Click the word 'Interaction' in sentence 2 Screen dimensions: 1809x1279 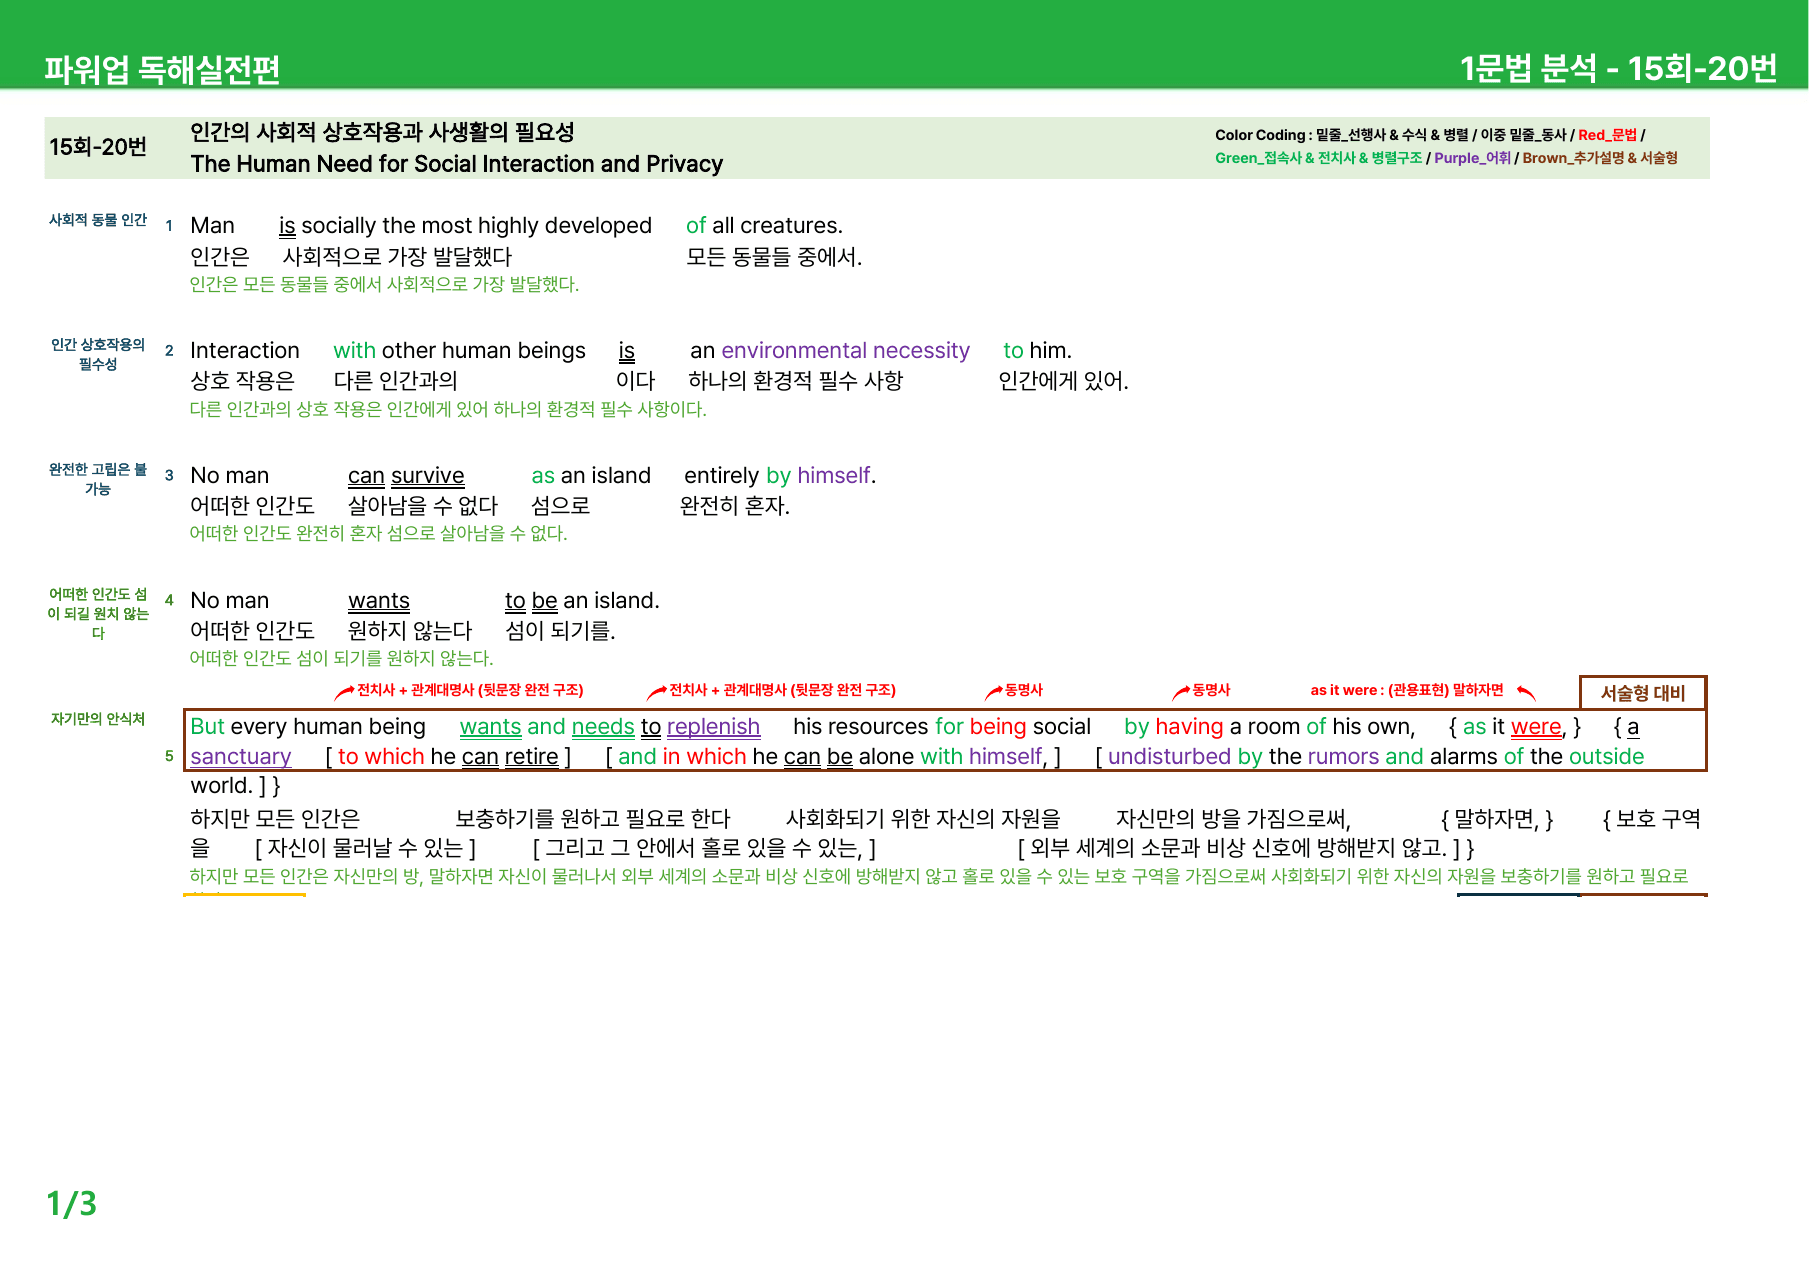pos(245,351)
